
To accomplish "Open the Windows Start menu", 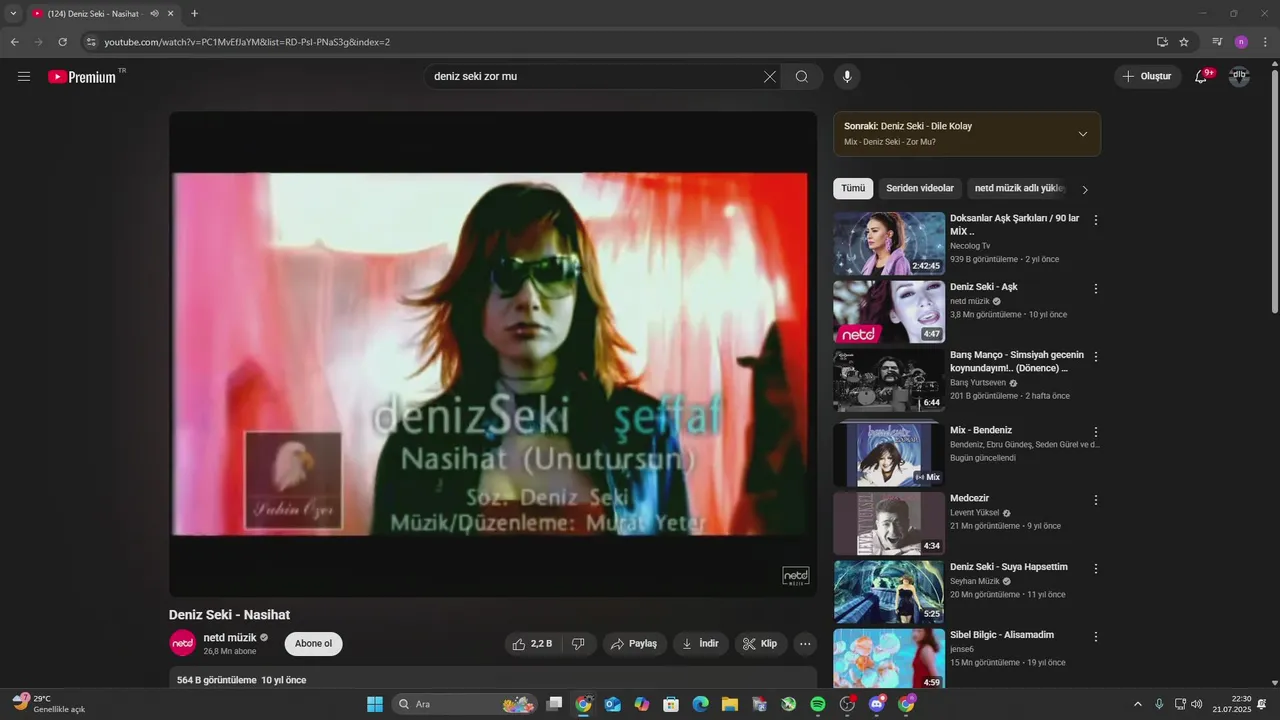I will click(x=375, y=704).
